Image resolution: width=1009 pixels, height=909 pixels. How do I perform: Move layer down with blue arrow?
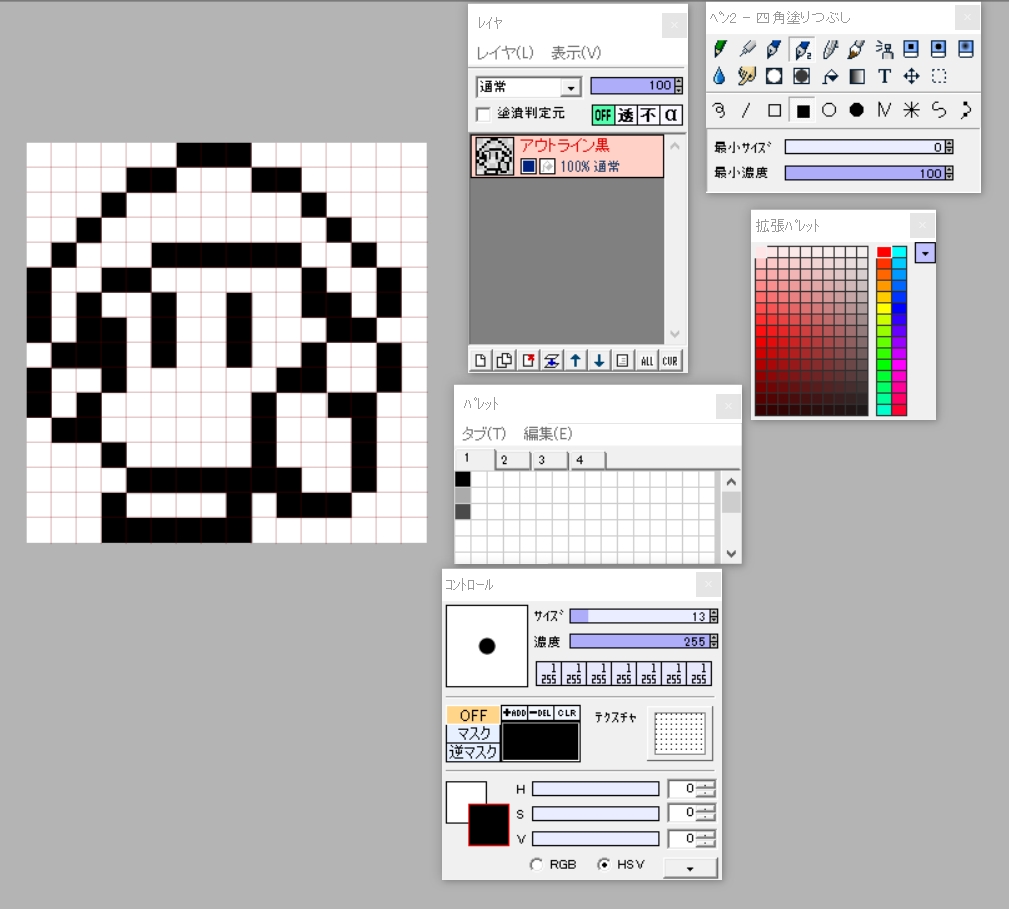(599, 360)
